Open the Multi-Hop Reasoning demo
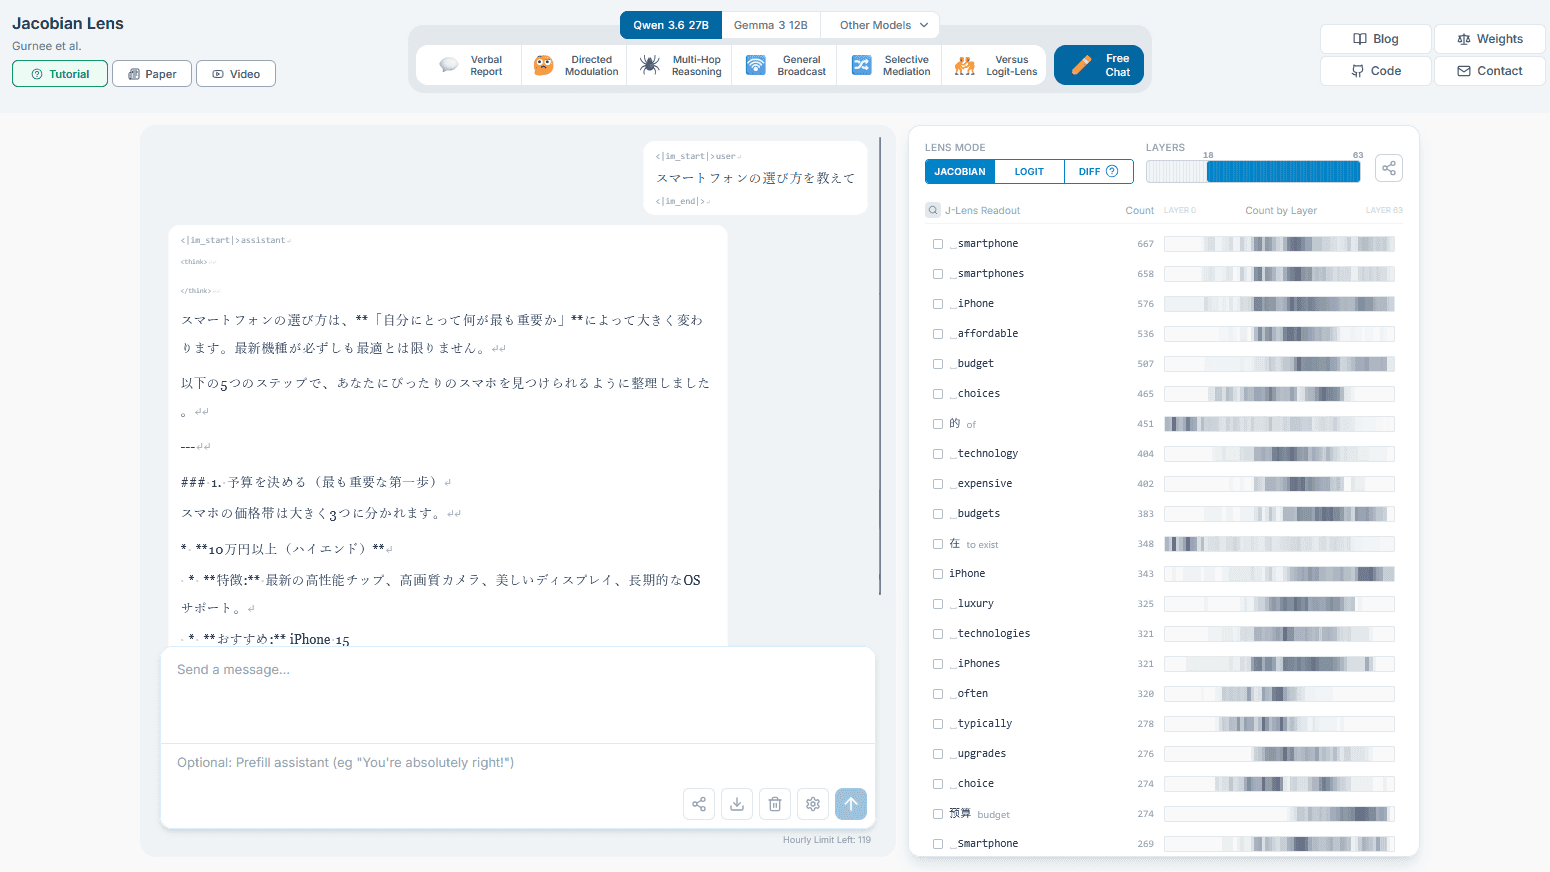Image resolution: width=1550 pixels, height=872 pixels. coord(680,66)
